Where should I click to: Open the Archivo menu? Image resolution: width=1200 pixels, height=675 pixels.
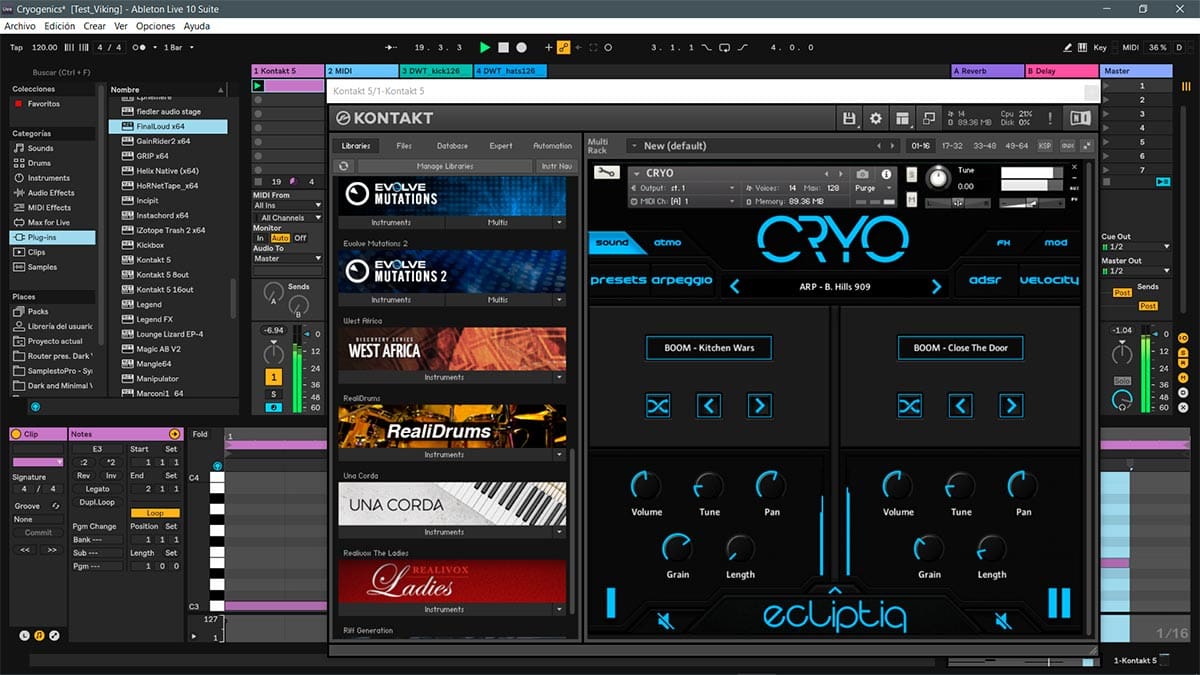[x=21, y=26]
